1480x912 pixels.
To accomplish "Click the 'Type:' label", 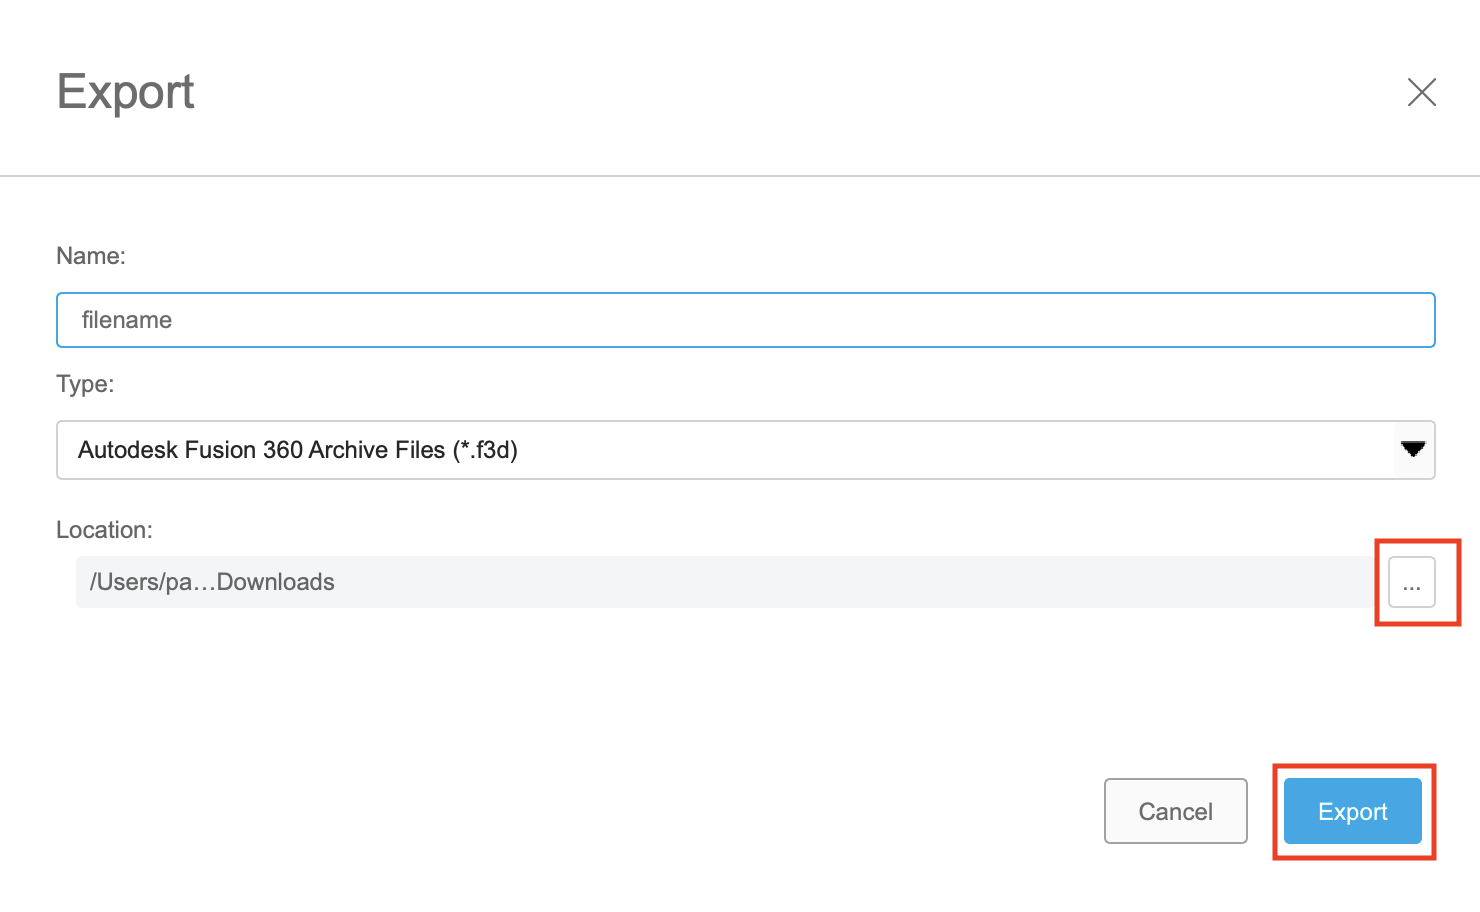I will point(85,384).
